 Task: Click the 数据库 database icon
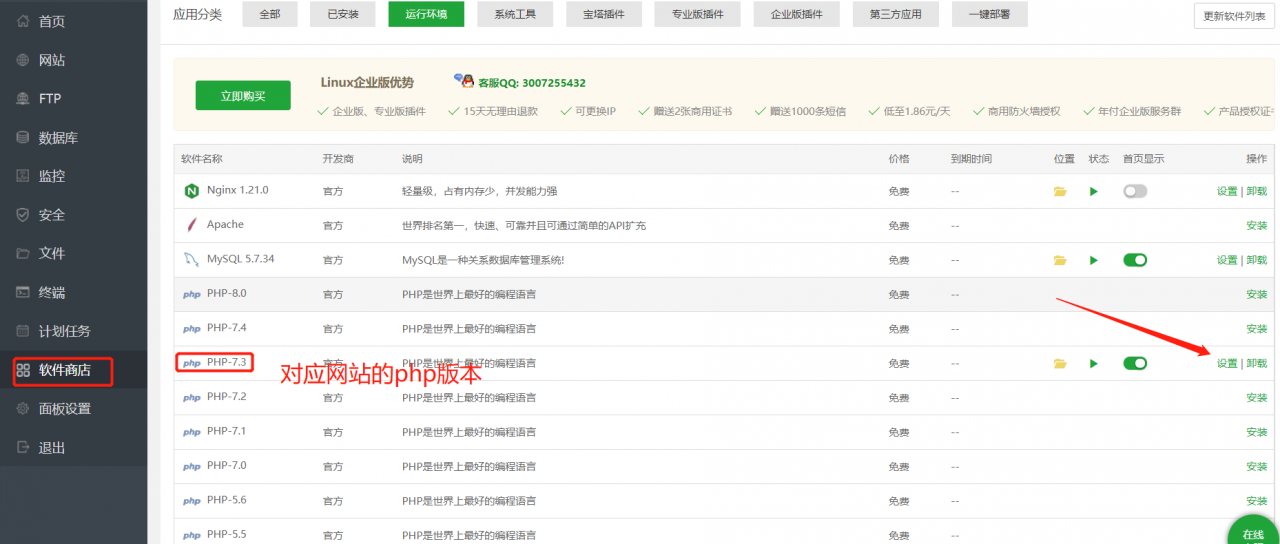23,137
